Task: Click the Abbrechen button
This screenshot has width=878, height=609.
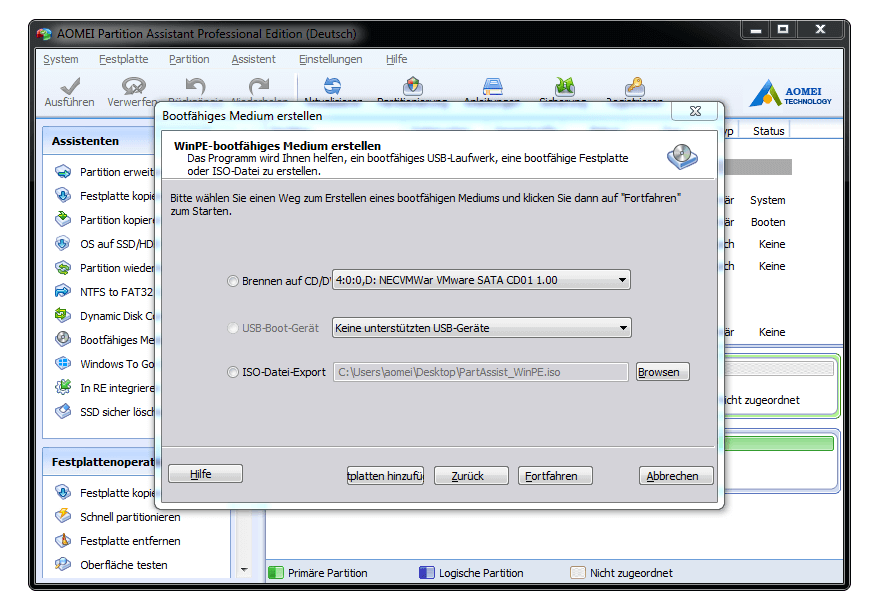Action: [x=676, y=476]
